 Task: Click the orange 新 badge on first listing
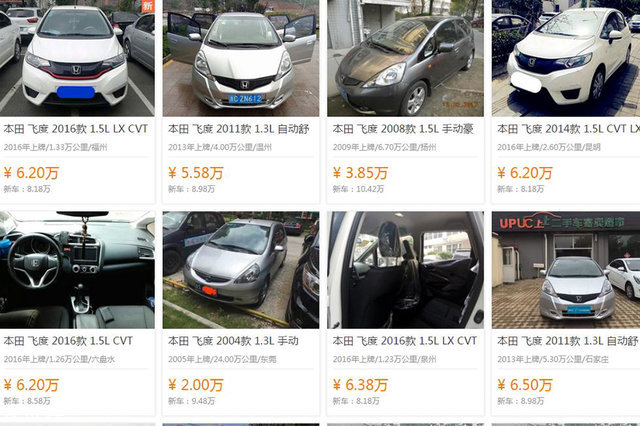(x=148, y=5)
